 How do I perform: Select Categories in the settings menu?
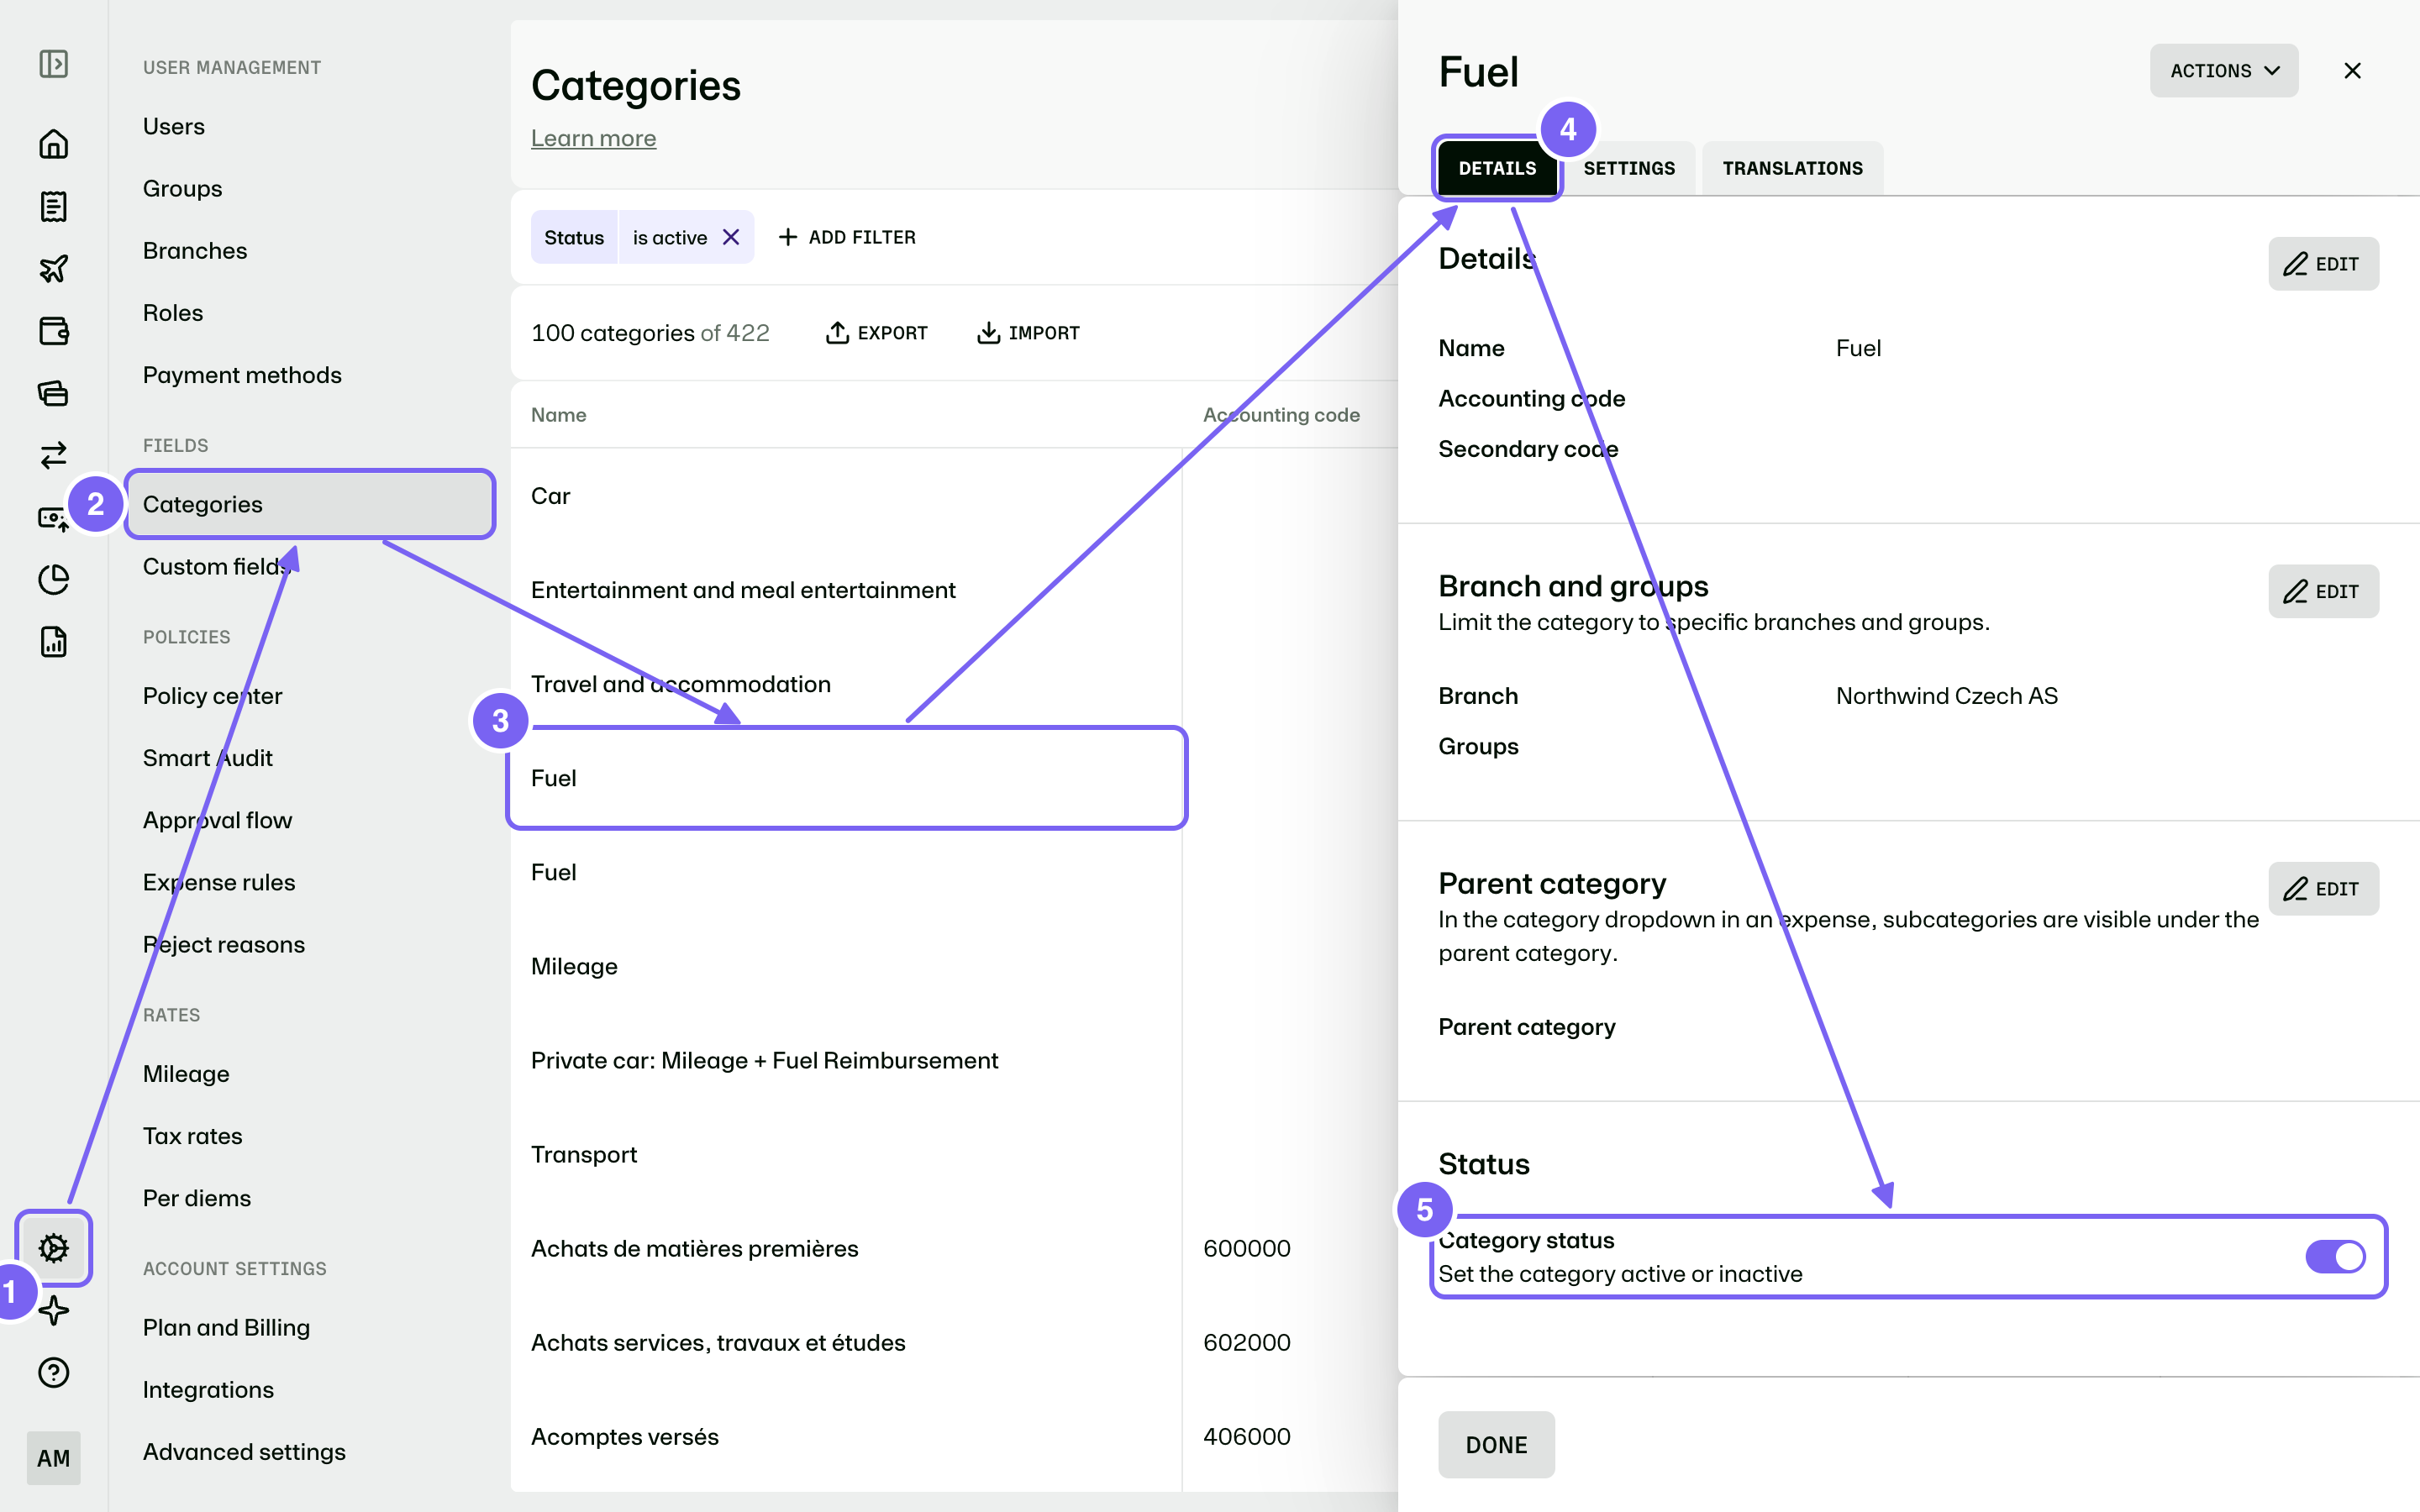coord(310,504)
